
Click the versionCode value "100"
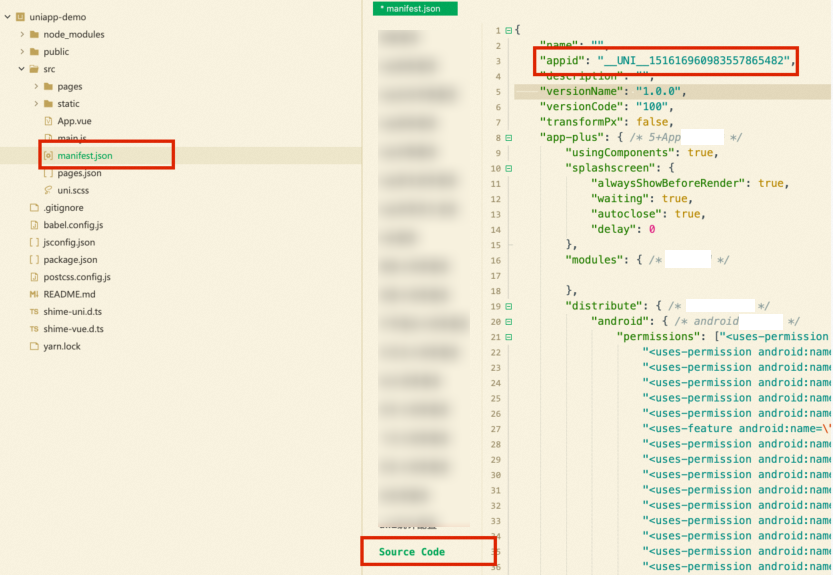[651, 107]
